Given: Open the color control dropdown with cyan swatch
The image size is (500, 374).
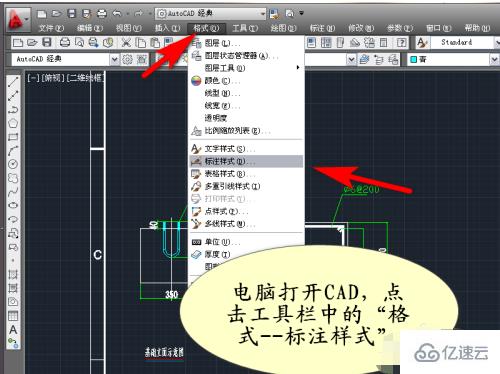Looking at the screenshot, I should coord(453,59).
